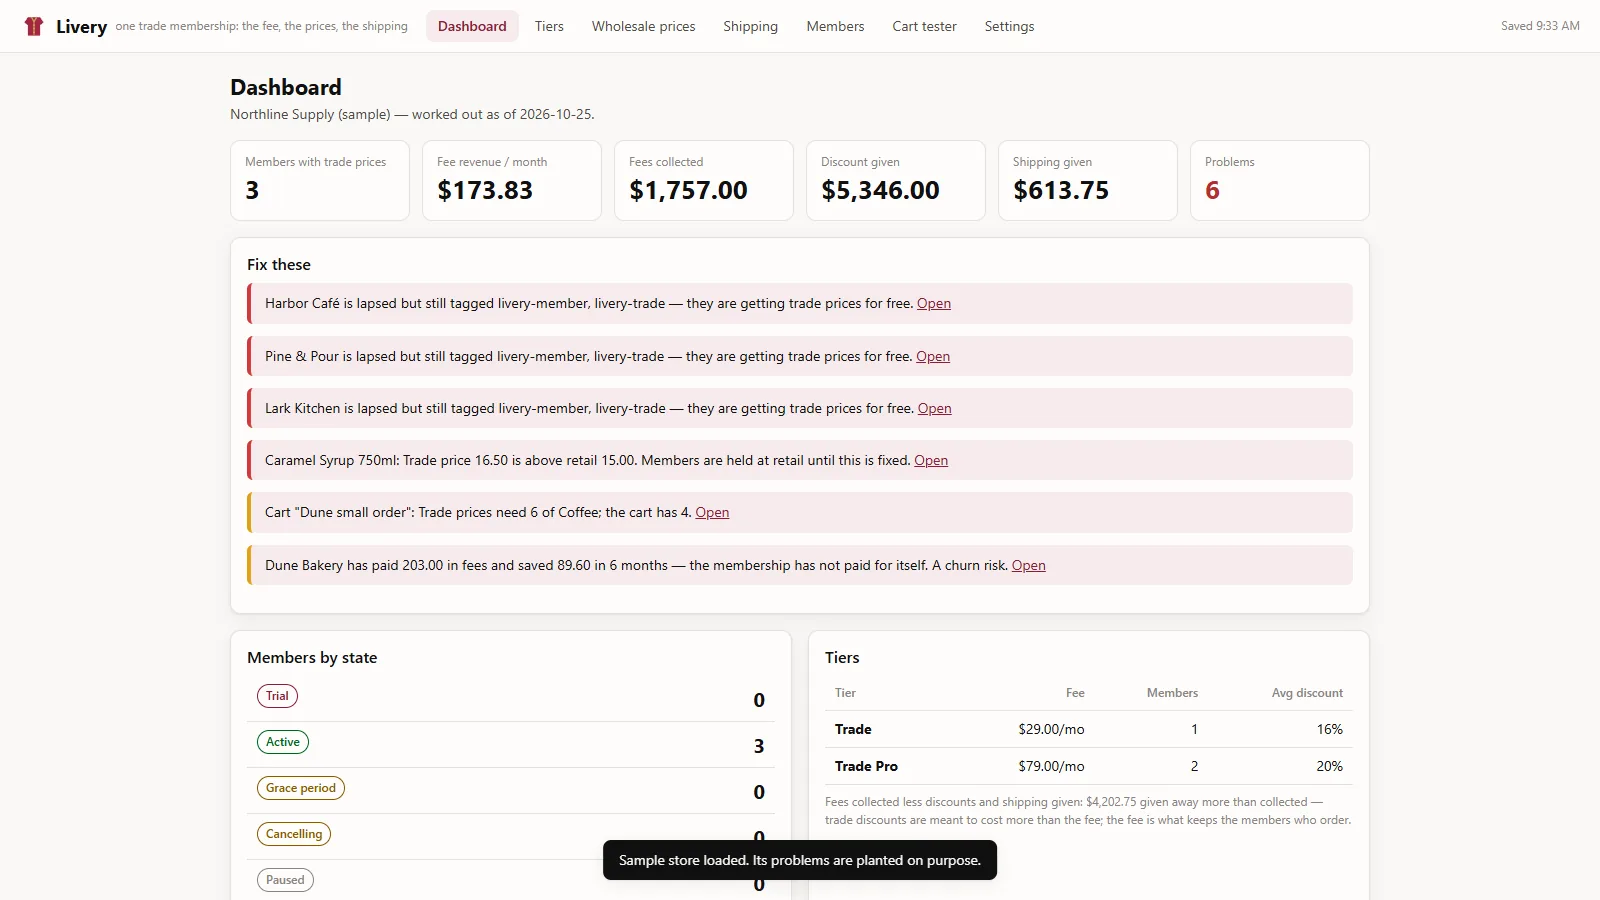Click the Grace period state badge
This screenshot has height=900, width=1600.
click(301, 788)
